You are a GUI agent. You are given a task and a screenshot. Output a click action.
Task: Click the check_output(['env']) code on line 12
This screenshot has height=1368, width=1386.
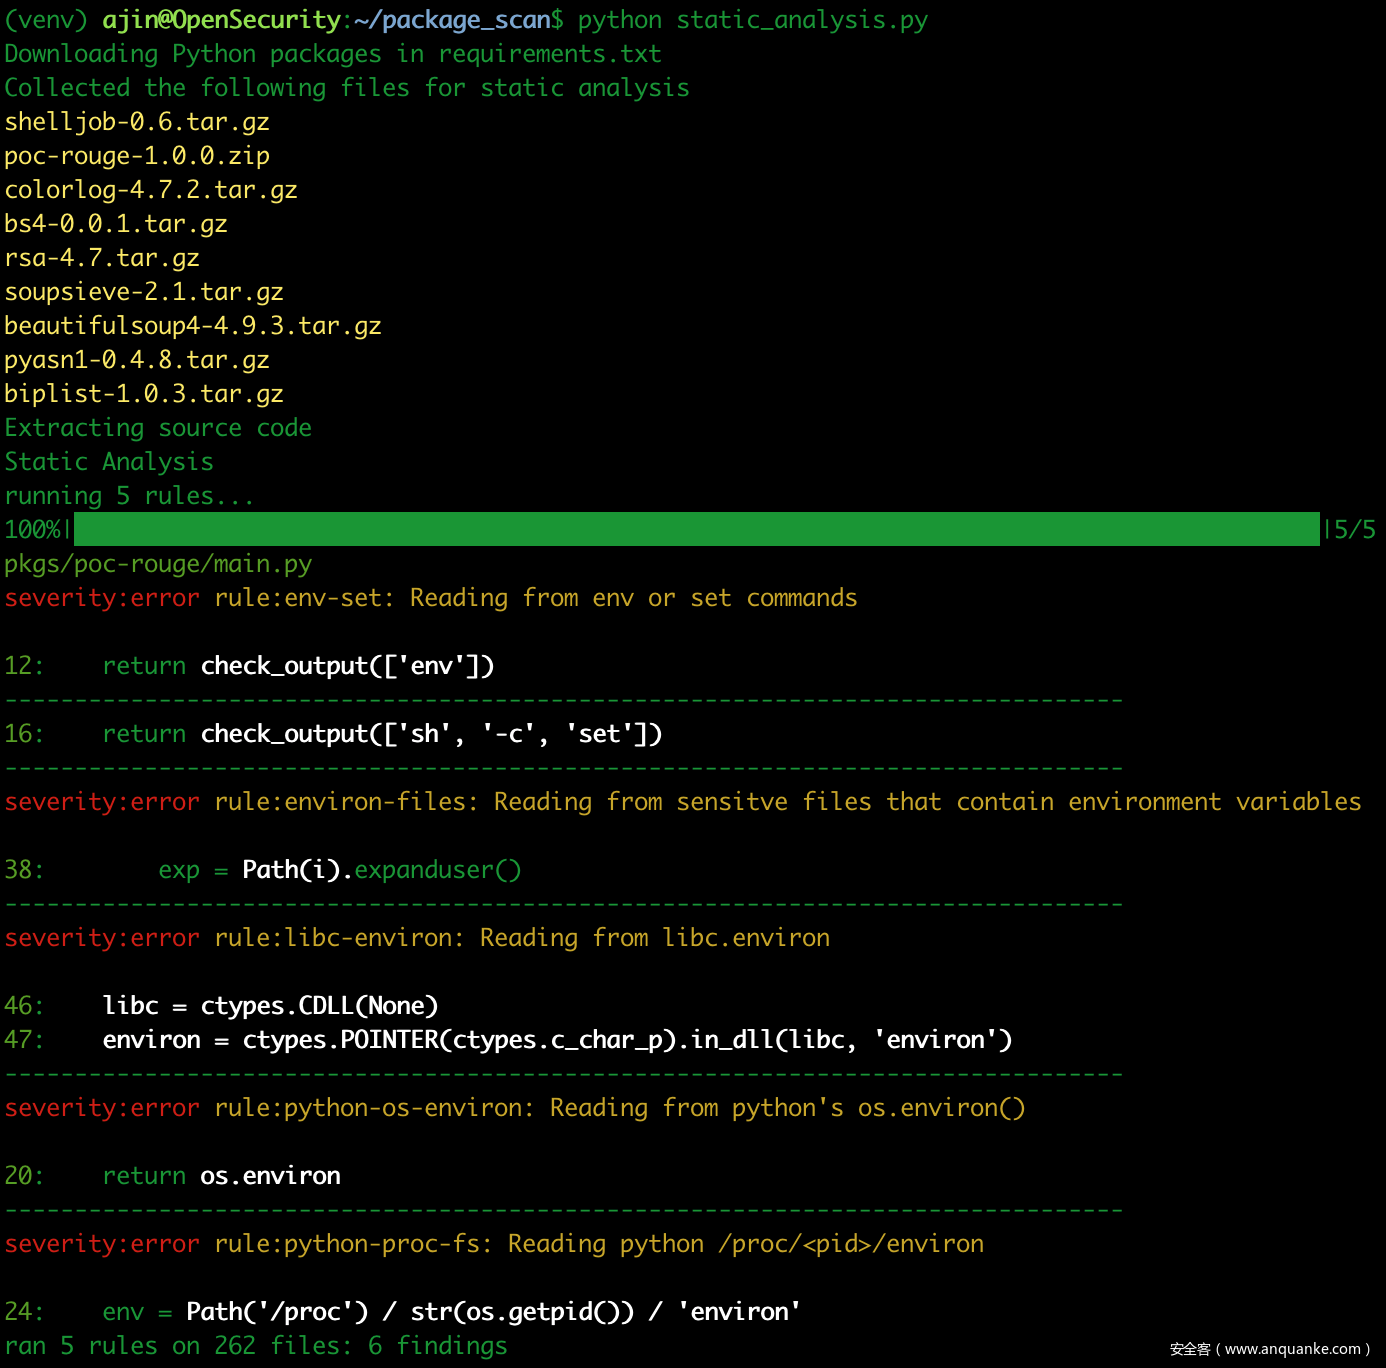pyautogui.click(x=347, y=666)
